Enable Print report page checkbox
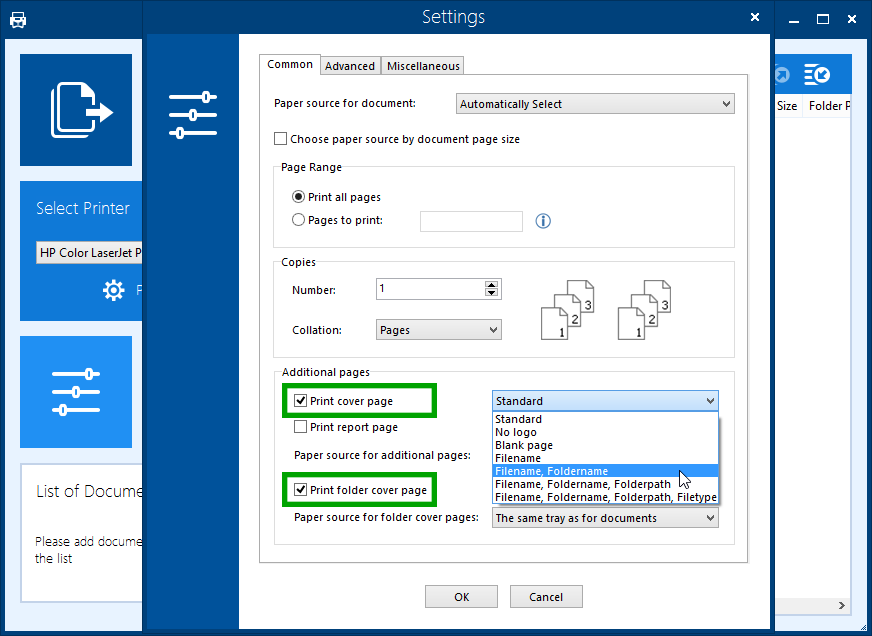The width and height of the screenshot is (872, 636). pos(301,427)
